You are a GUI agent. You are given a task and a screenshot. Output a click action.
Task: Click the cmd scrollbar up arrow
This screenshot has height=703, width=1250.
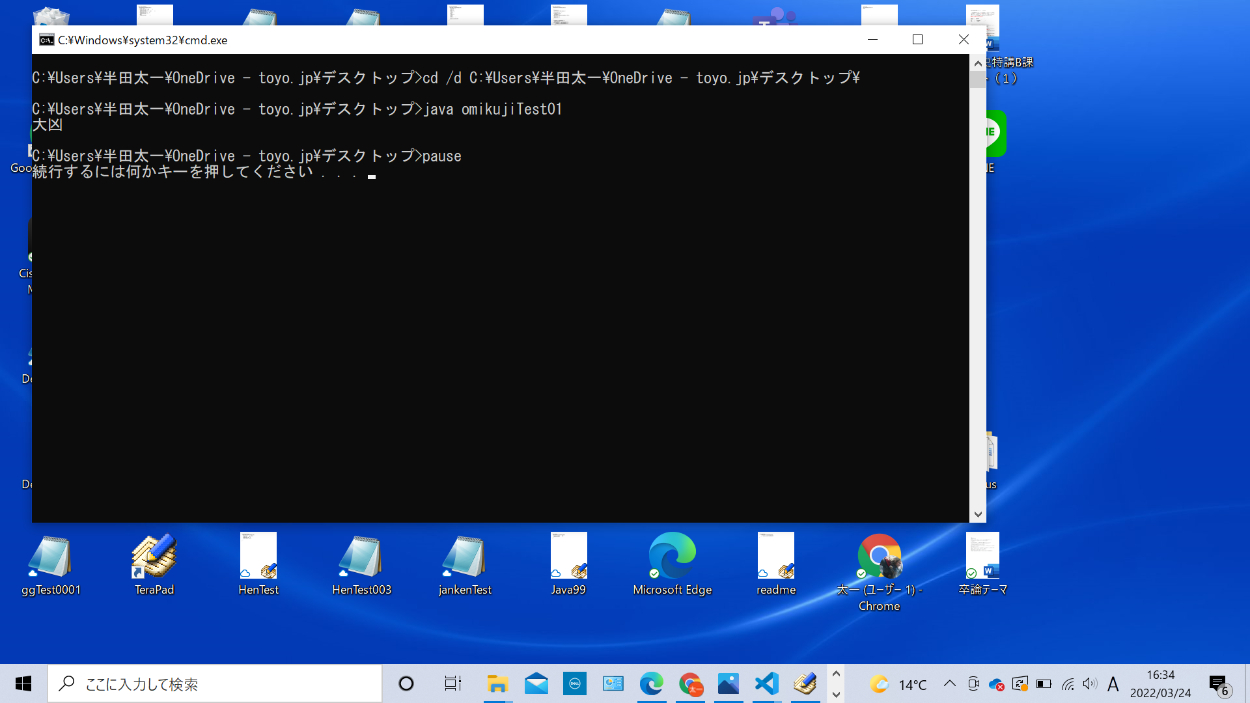coord(977,63)
